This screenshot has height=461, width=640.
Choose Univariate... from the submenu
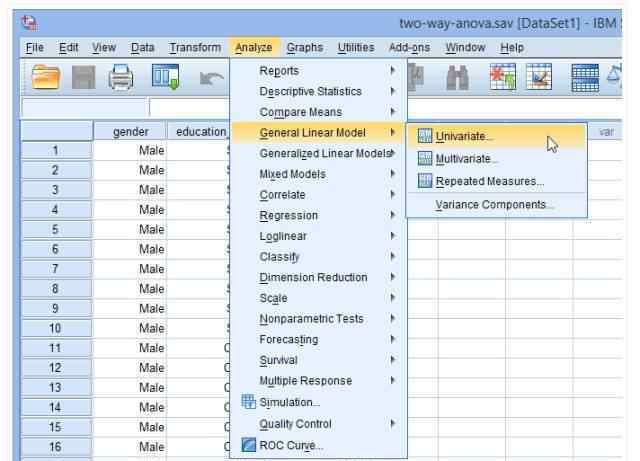pyautogui.click(x=496, y=136)
